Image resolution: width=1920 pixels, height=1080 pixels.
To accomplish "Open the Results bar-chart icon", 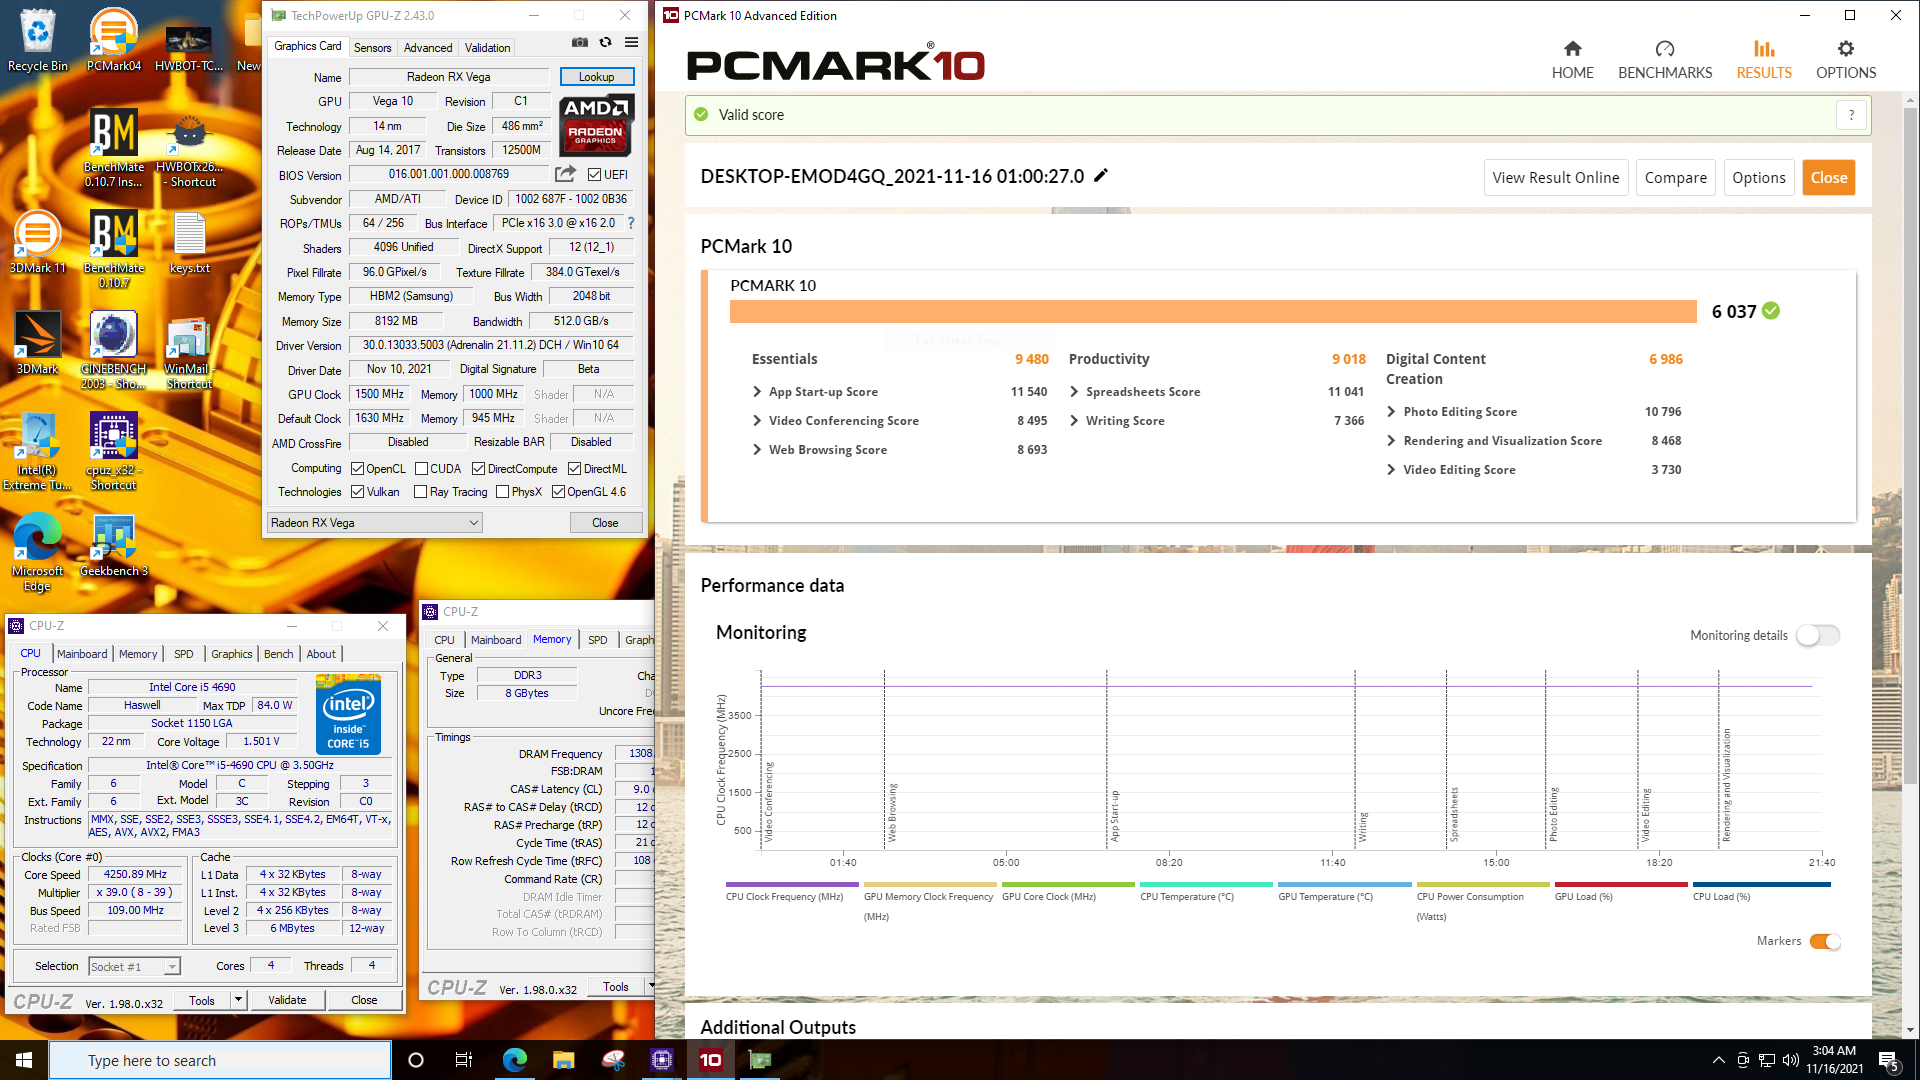I will coord(1764,49).
